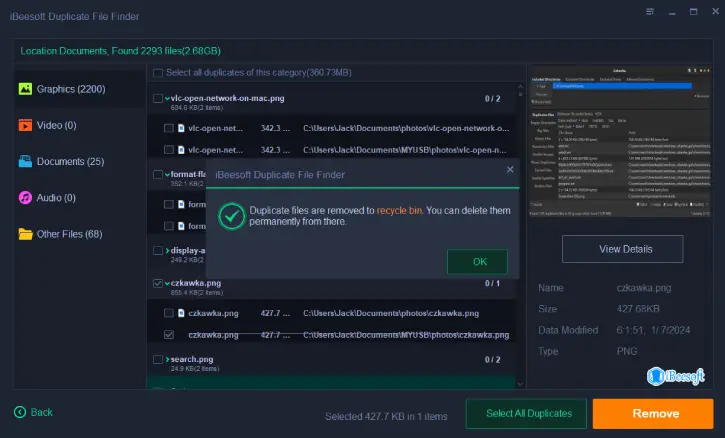
Task: Check the vlc-open-network-on-mac.png group checkbox
Action: point(158,99)
